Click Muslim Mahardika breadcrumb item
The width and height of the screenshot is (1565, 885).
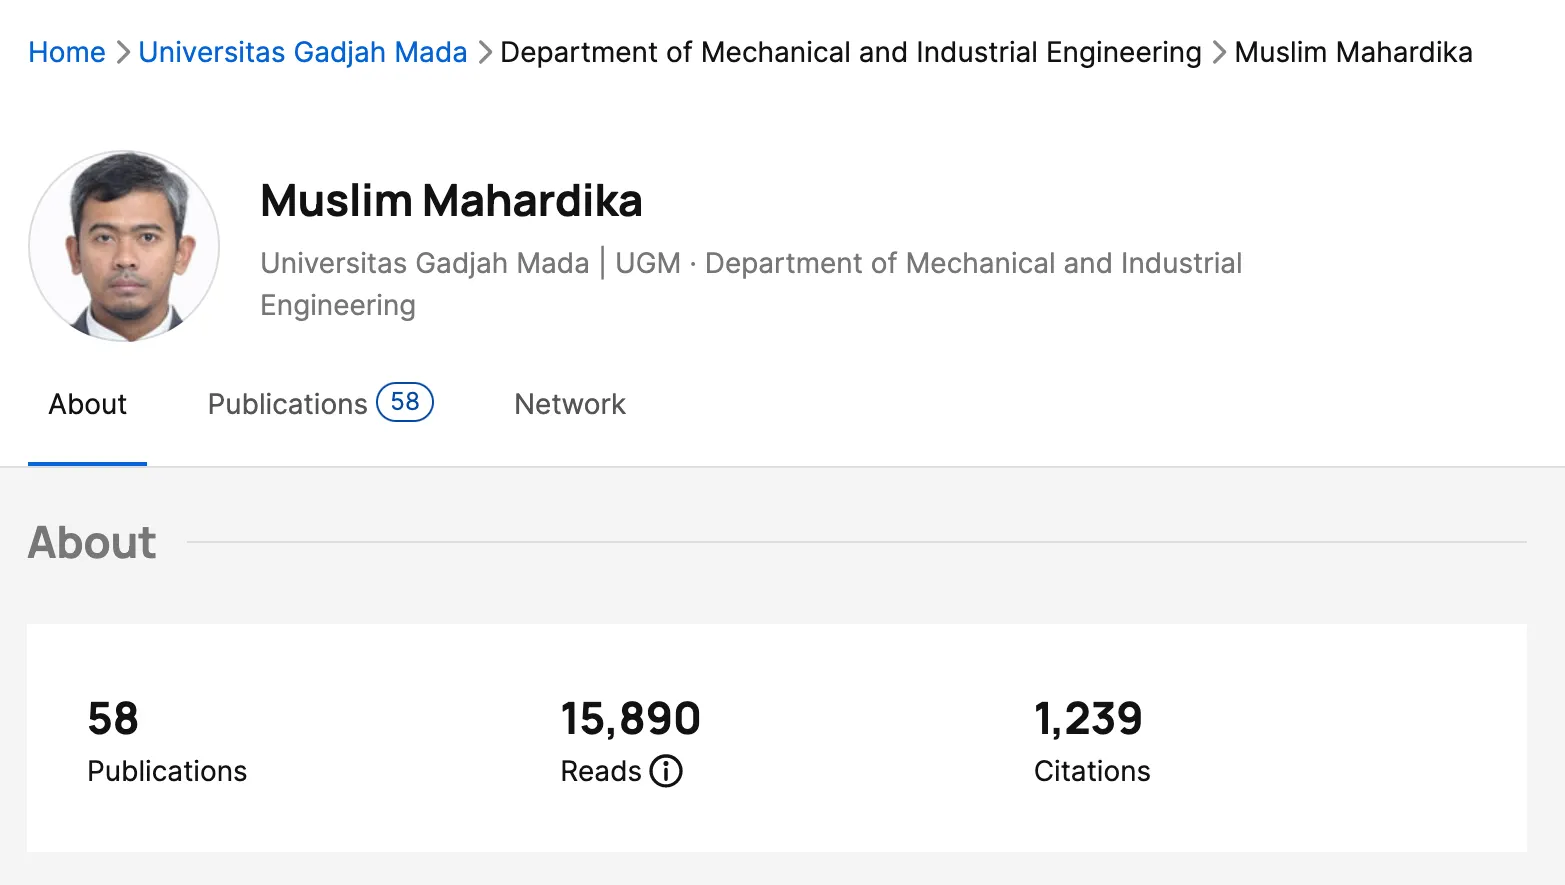[x=1353, y=52]
